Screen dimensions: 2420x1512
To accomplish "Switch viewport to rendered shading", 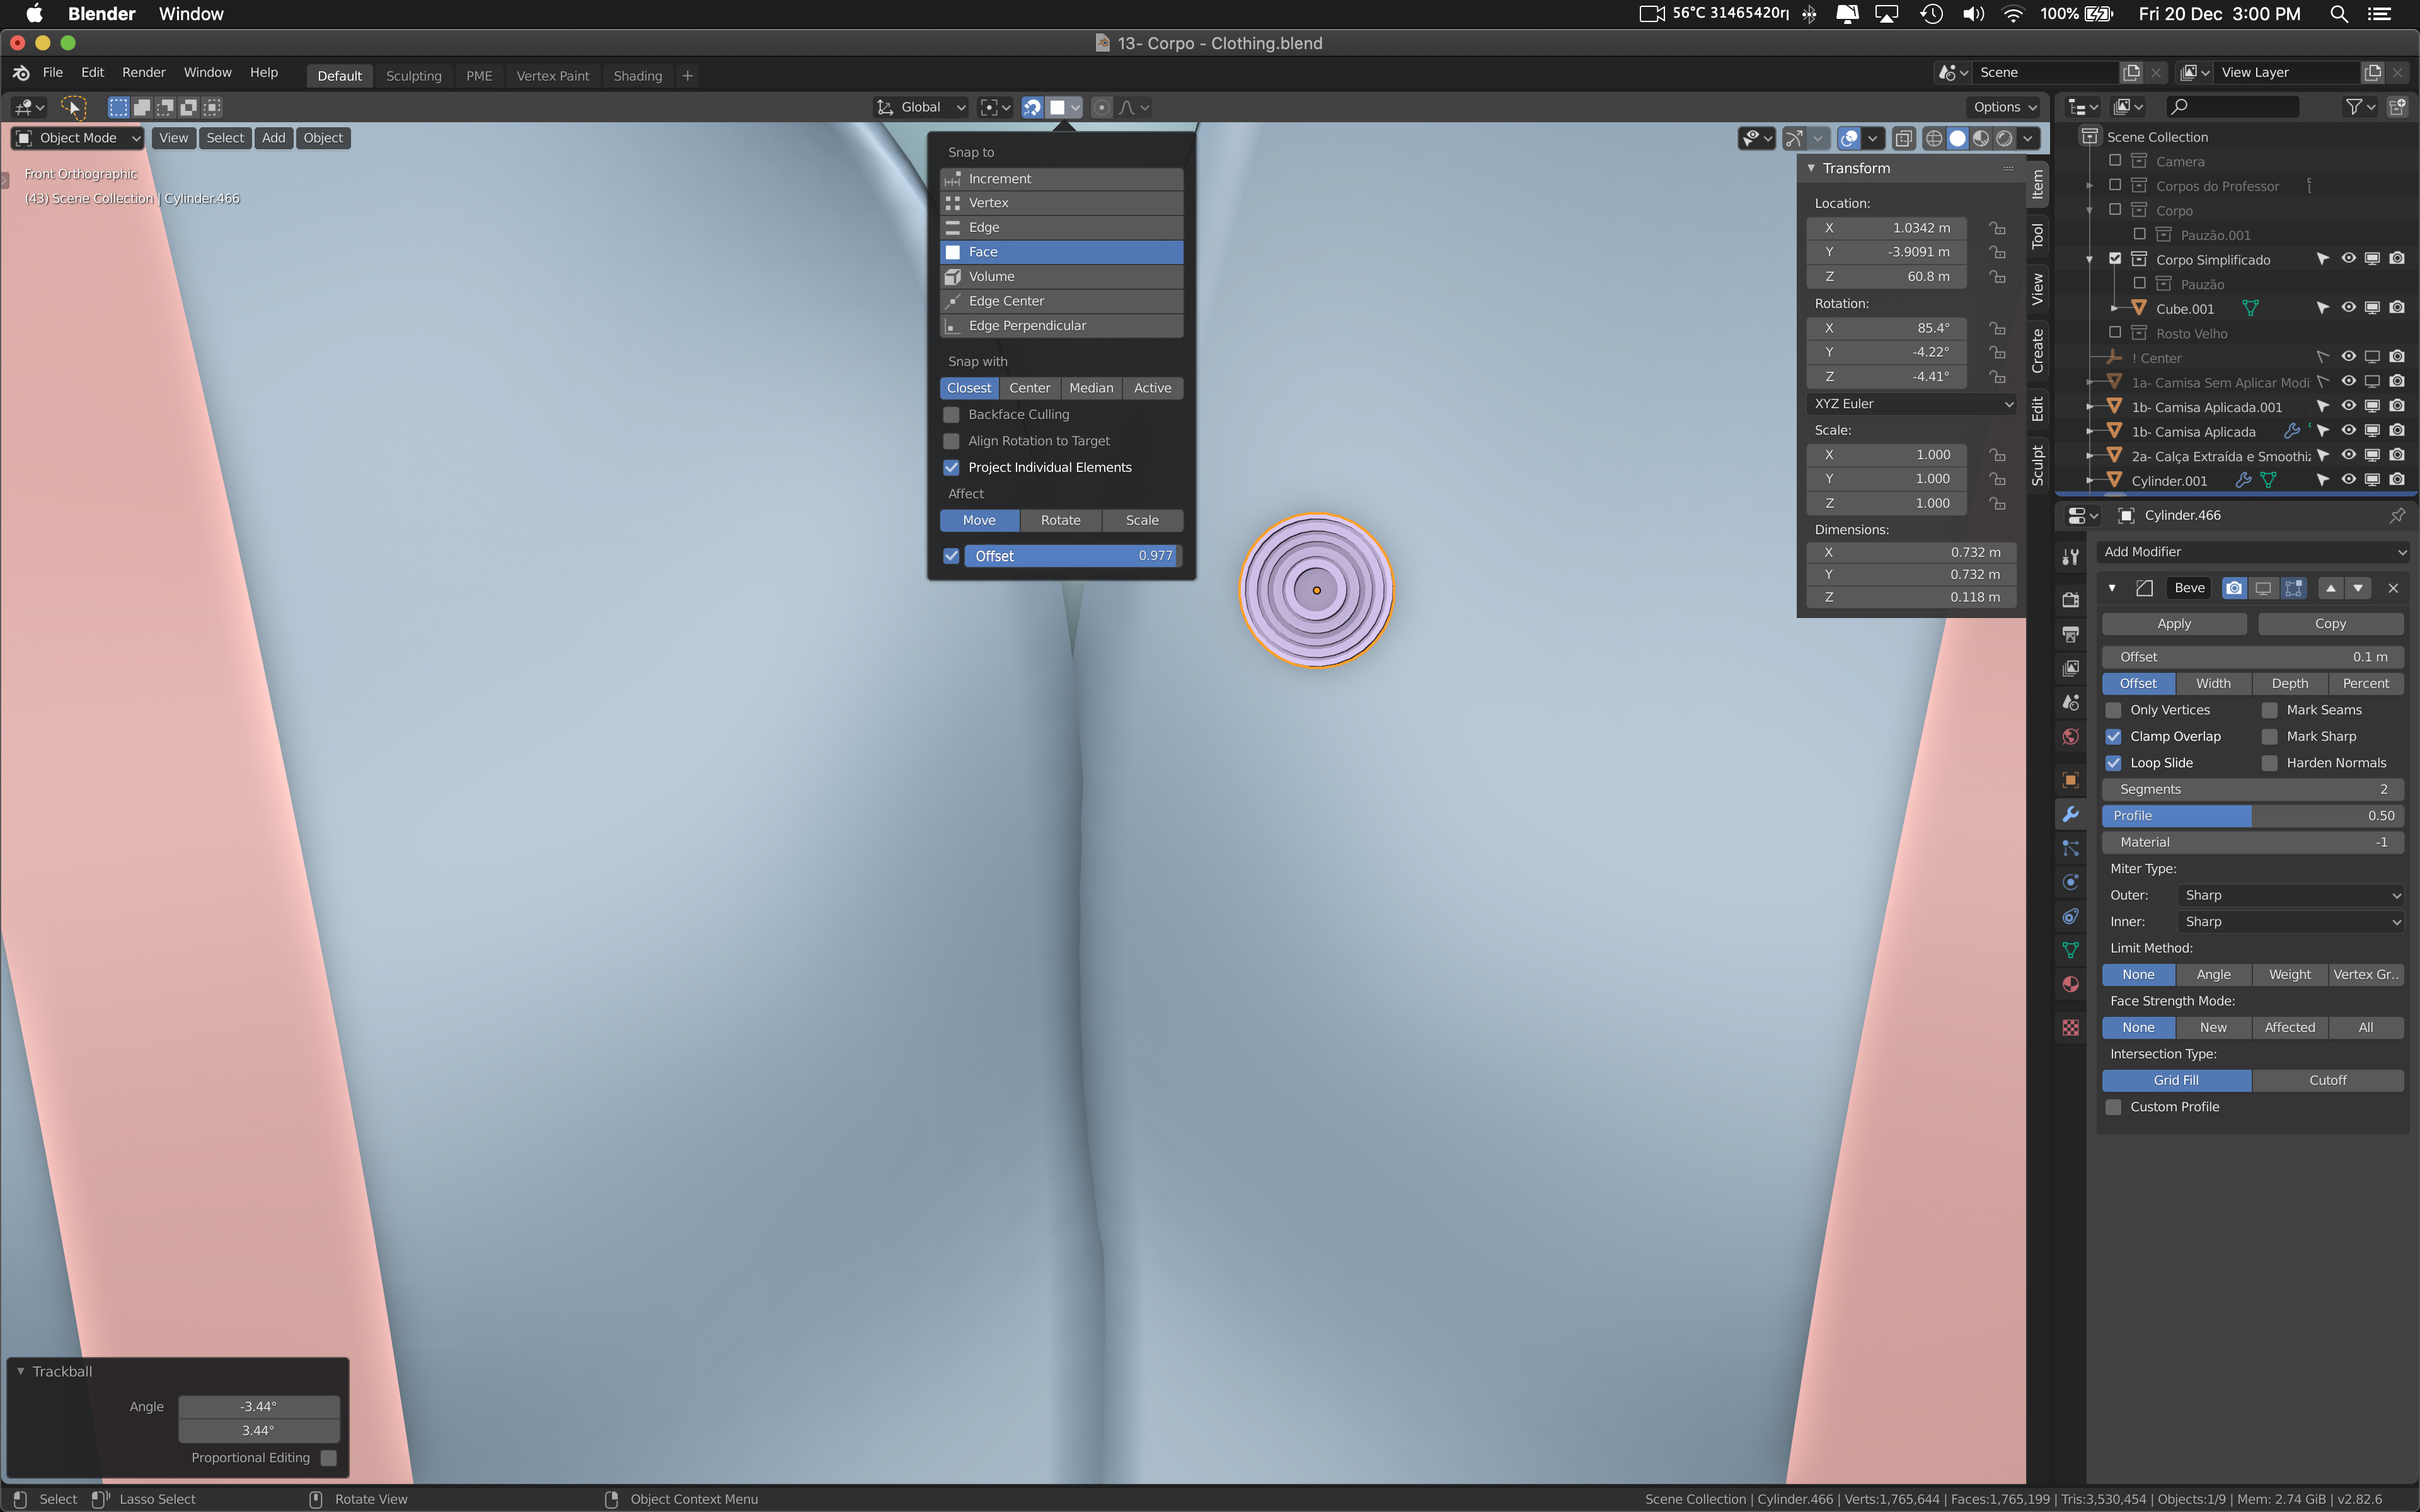I will pos(2004,138).
